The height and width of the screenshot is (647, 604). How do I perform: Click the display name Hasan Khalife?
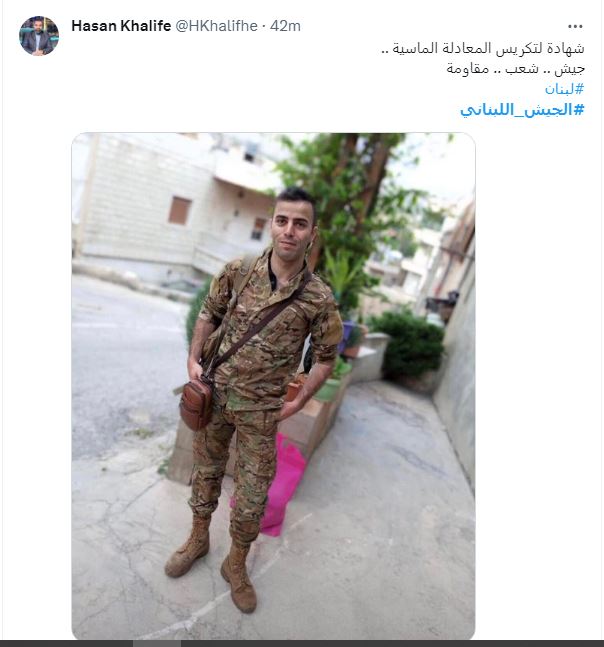121,26
